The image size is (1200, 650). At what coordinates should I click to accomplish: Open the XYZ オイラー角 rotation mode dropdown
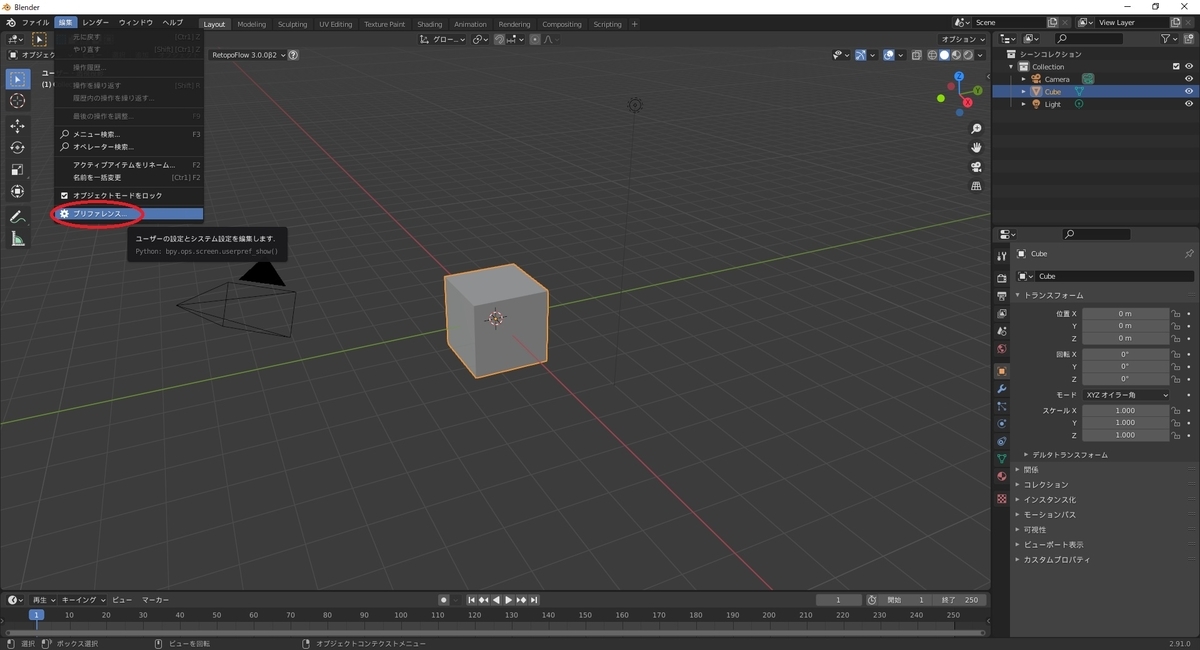1126,395
